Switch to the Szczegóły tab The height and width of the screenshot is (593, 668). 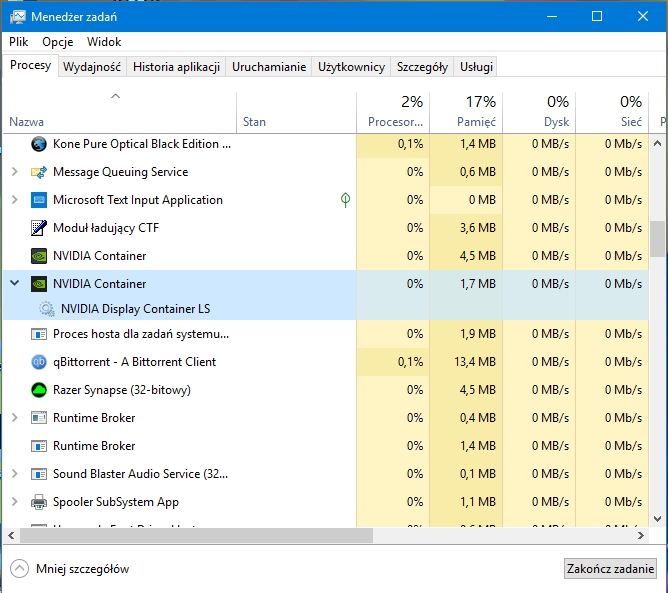422,67
